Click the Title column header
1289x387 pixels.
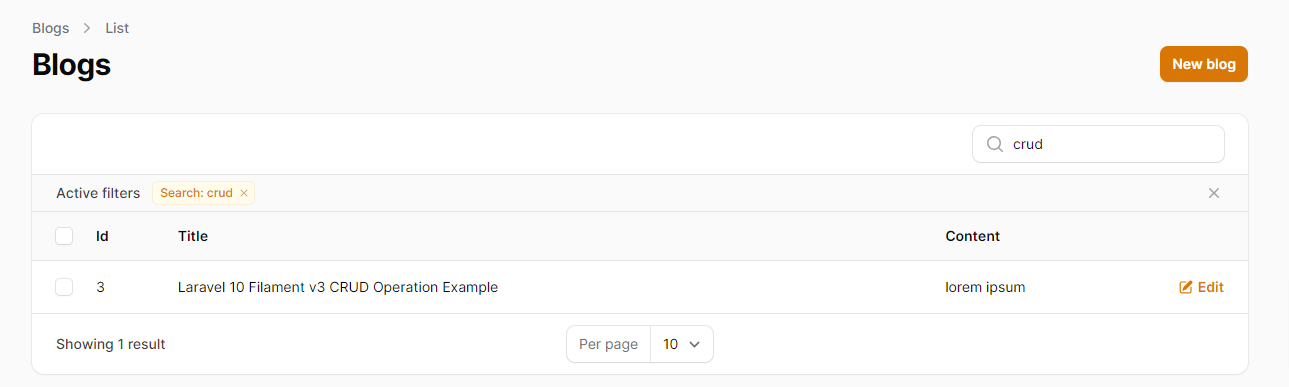[193, 236]
